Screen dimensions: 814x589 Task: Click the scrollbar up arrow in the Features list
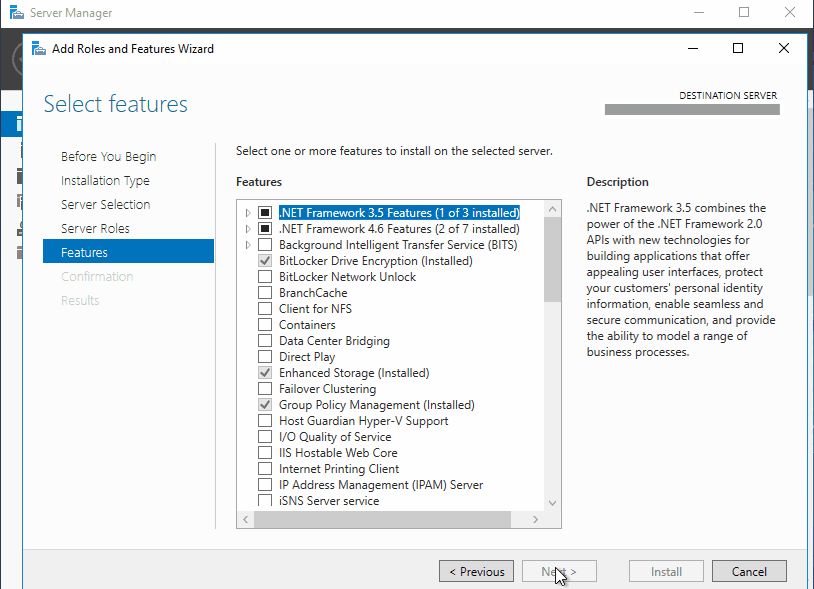(x=552, y=209)
